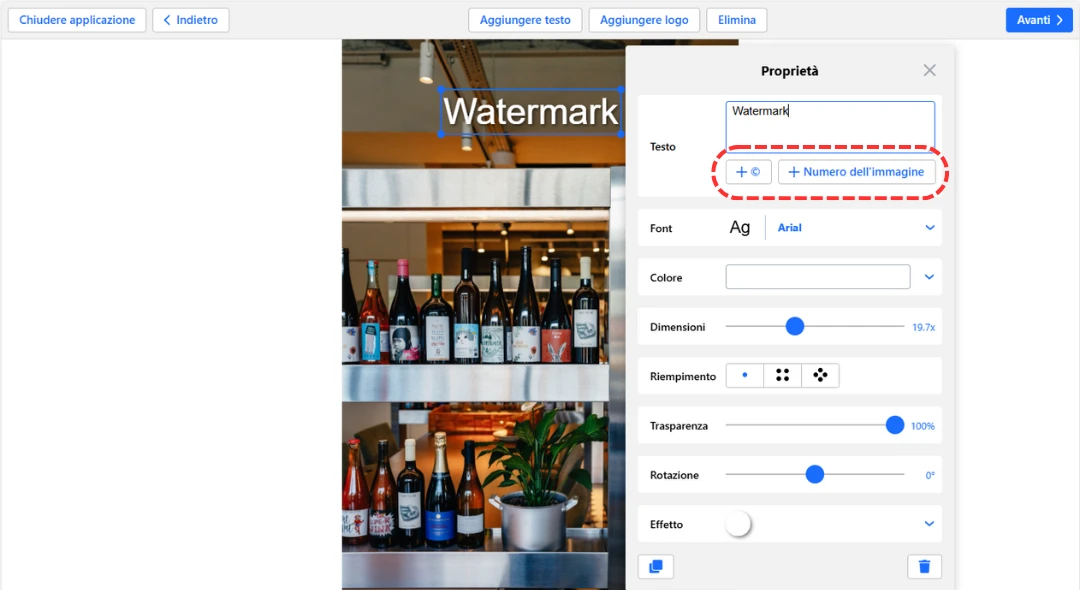Click the trash delete icon
1080x590 pixels.
[x=924, y=566]
